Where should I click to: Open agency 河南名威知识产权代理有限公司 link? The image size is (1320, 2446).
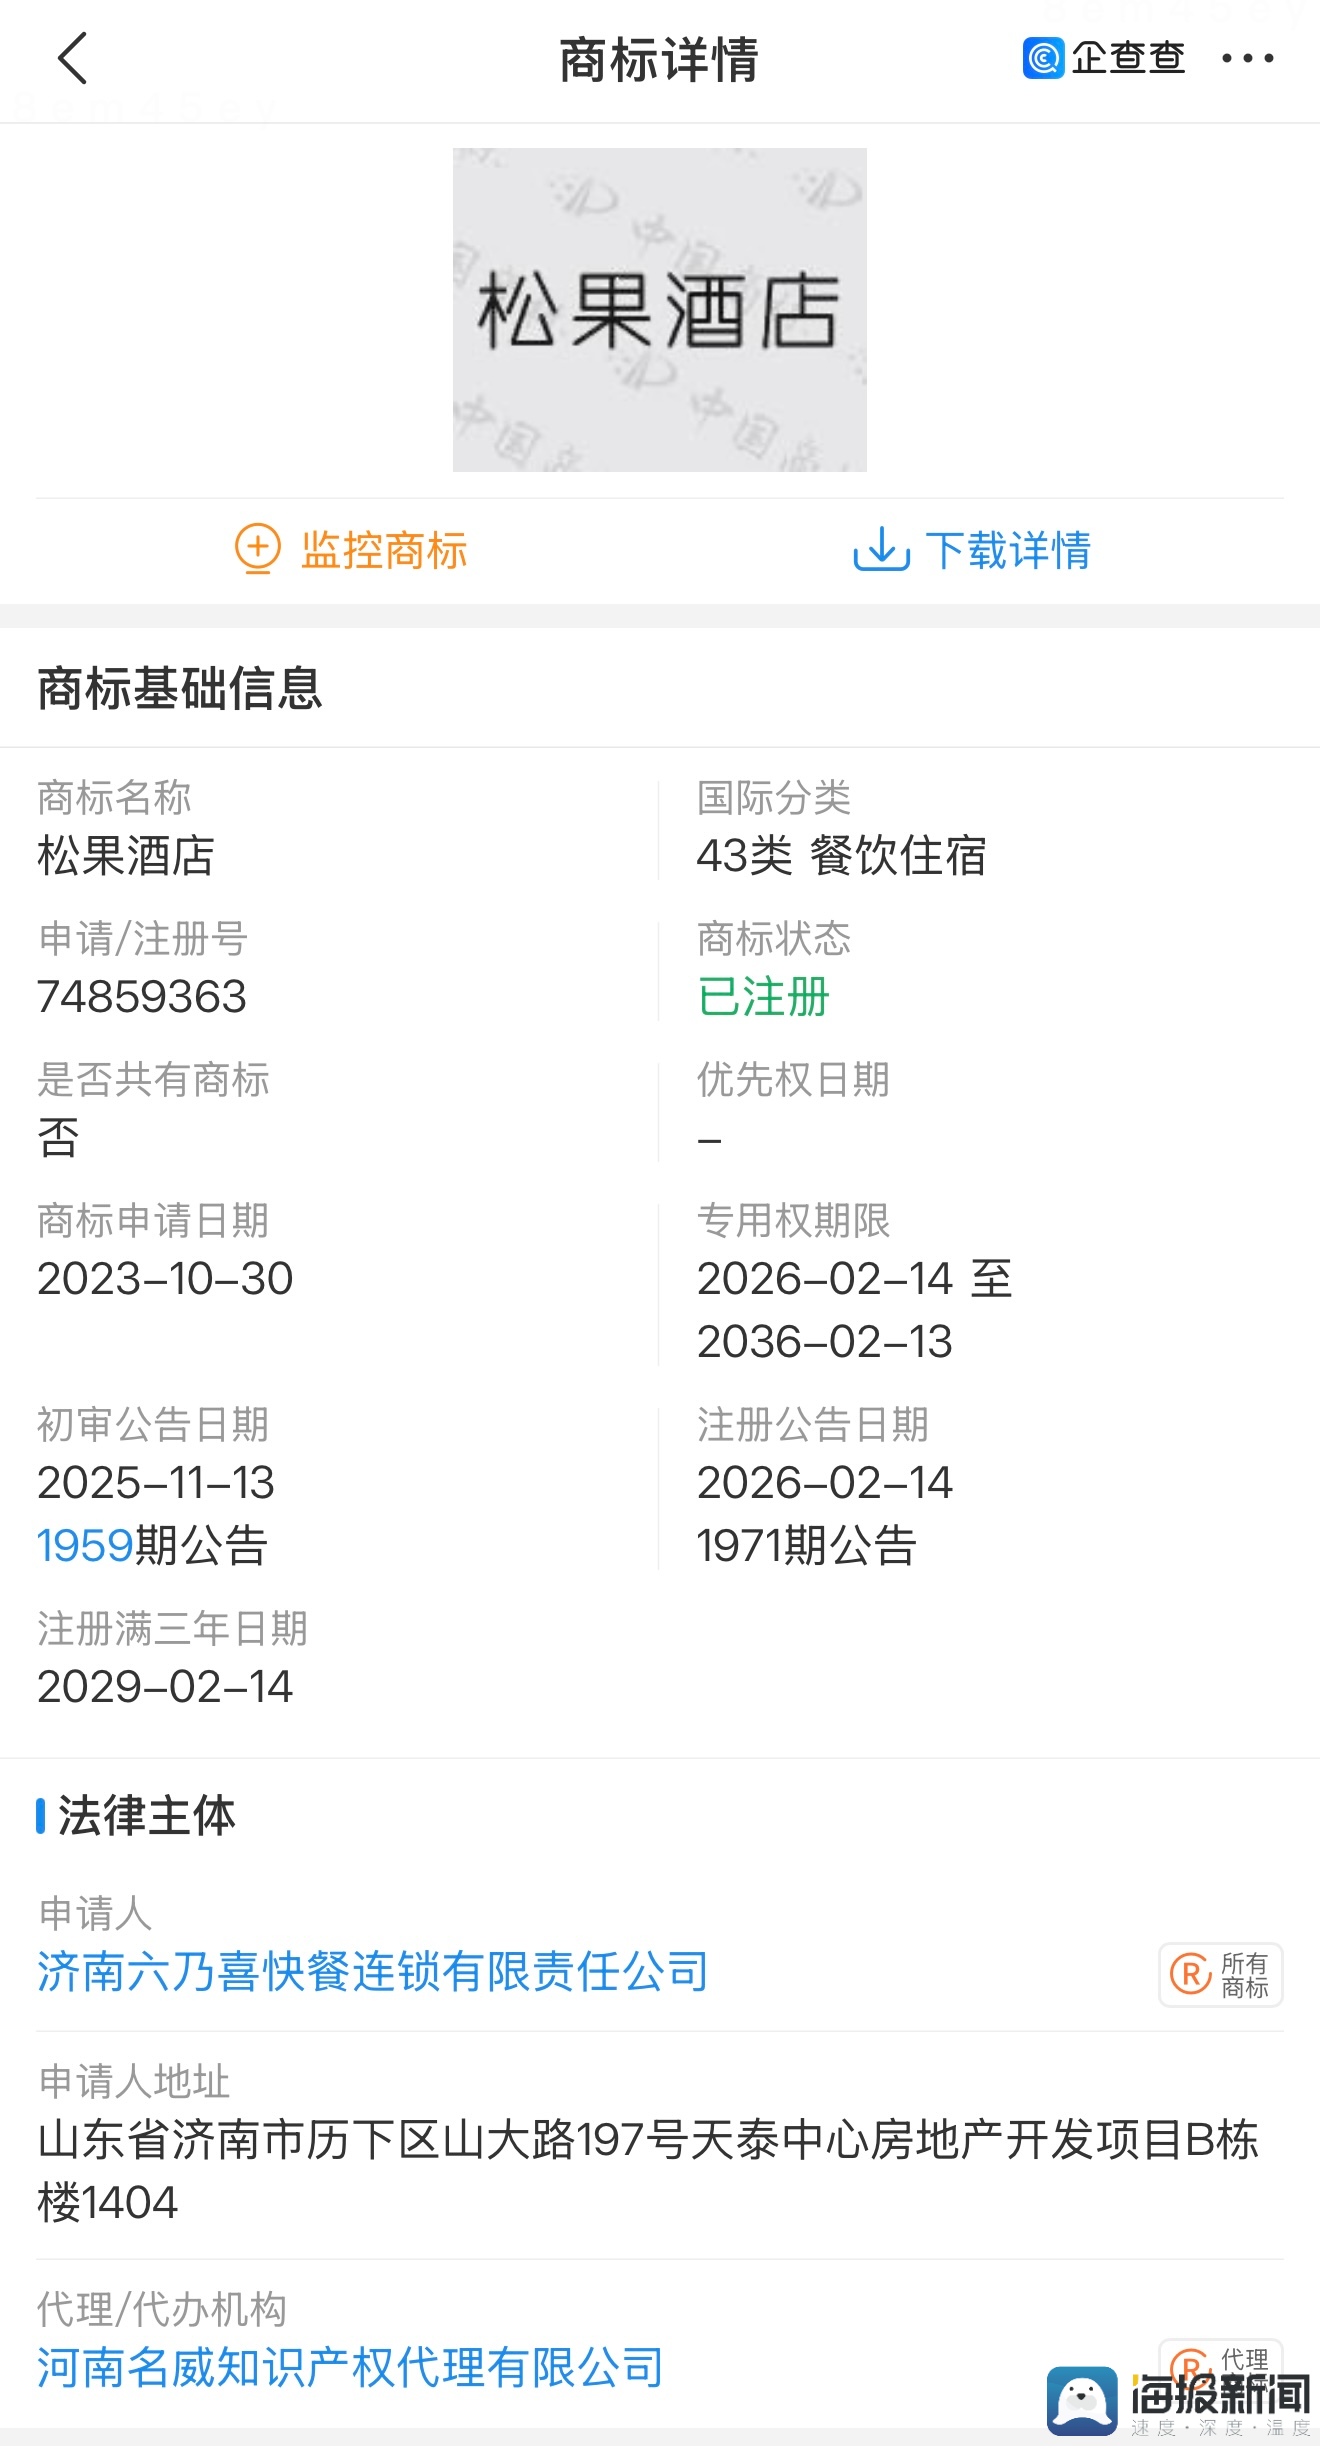[350, 2368]
